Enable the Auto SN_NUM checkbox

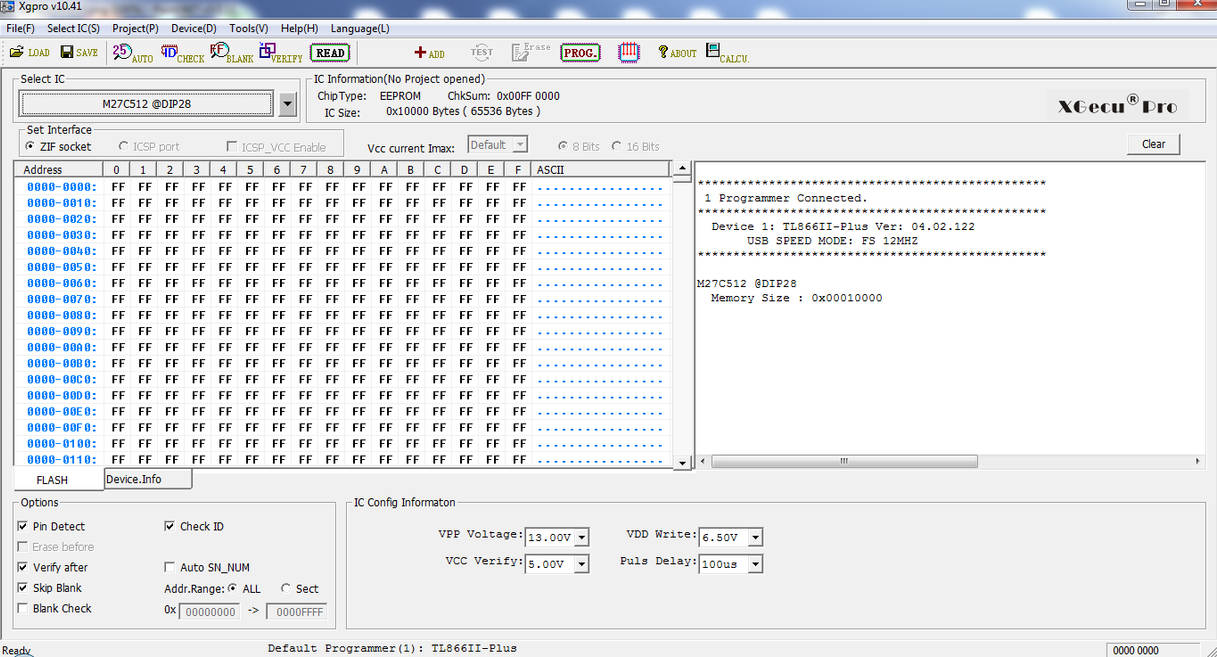point(170,567)
